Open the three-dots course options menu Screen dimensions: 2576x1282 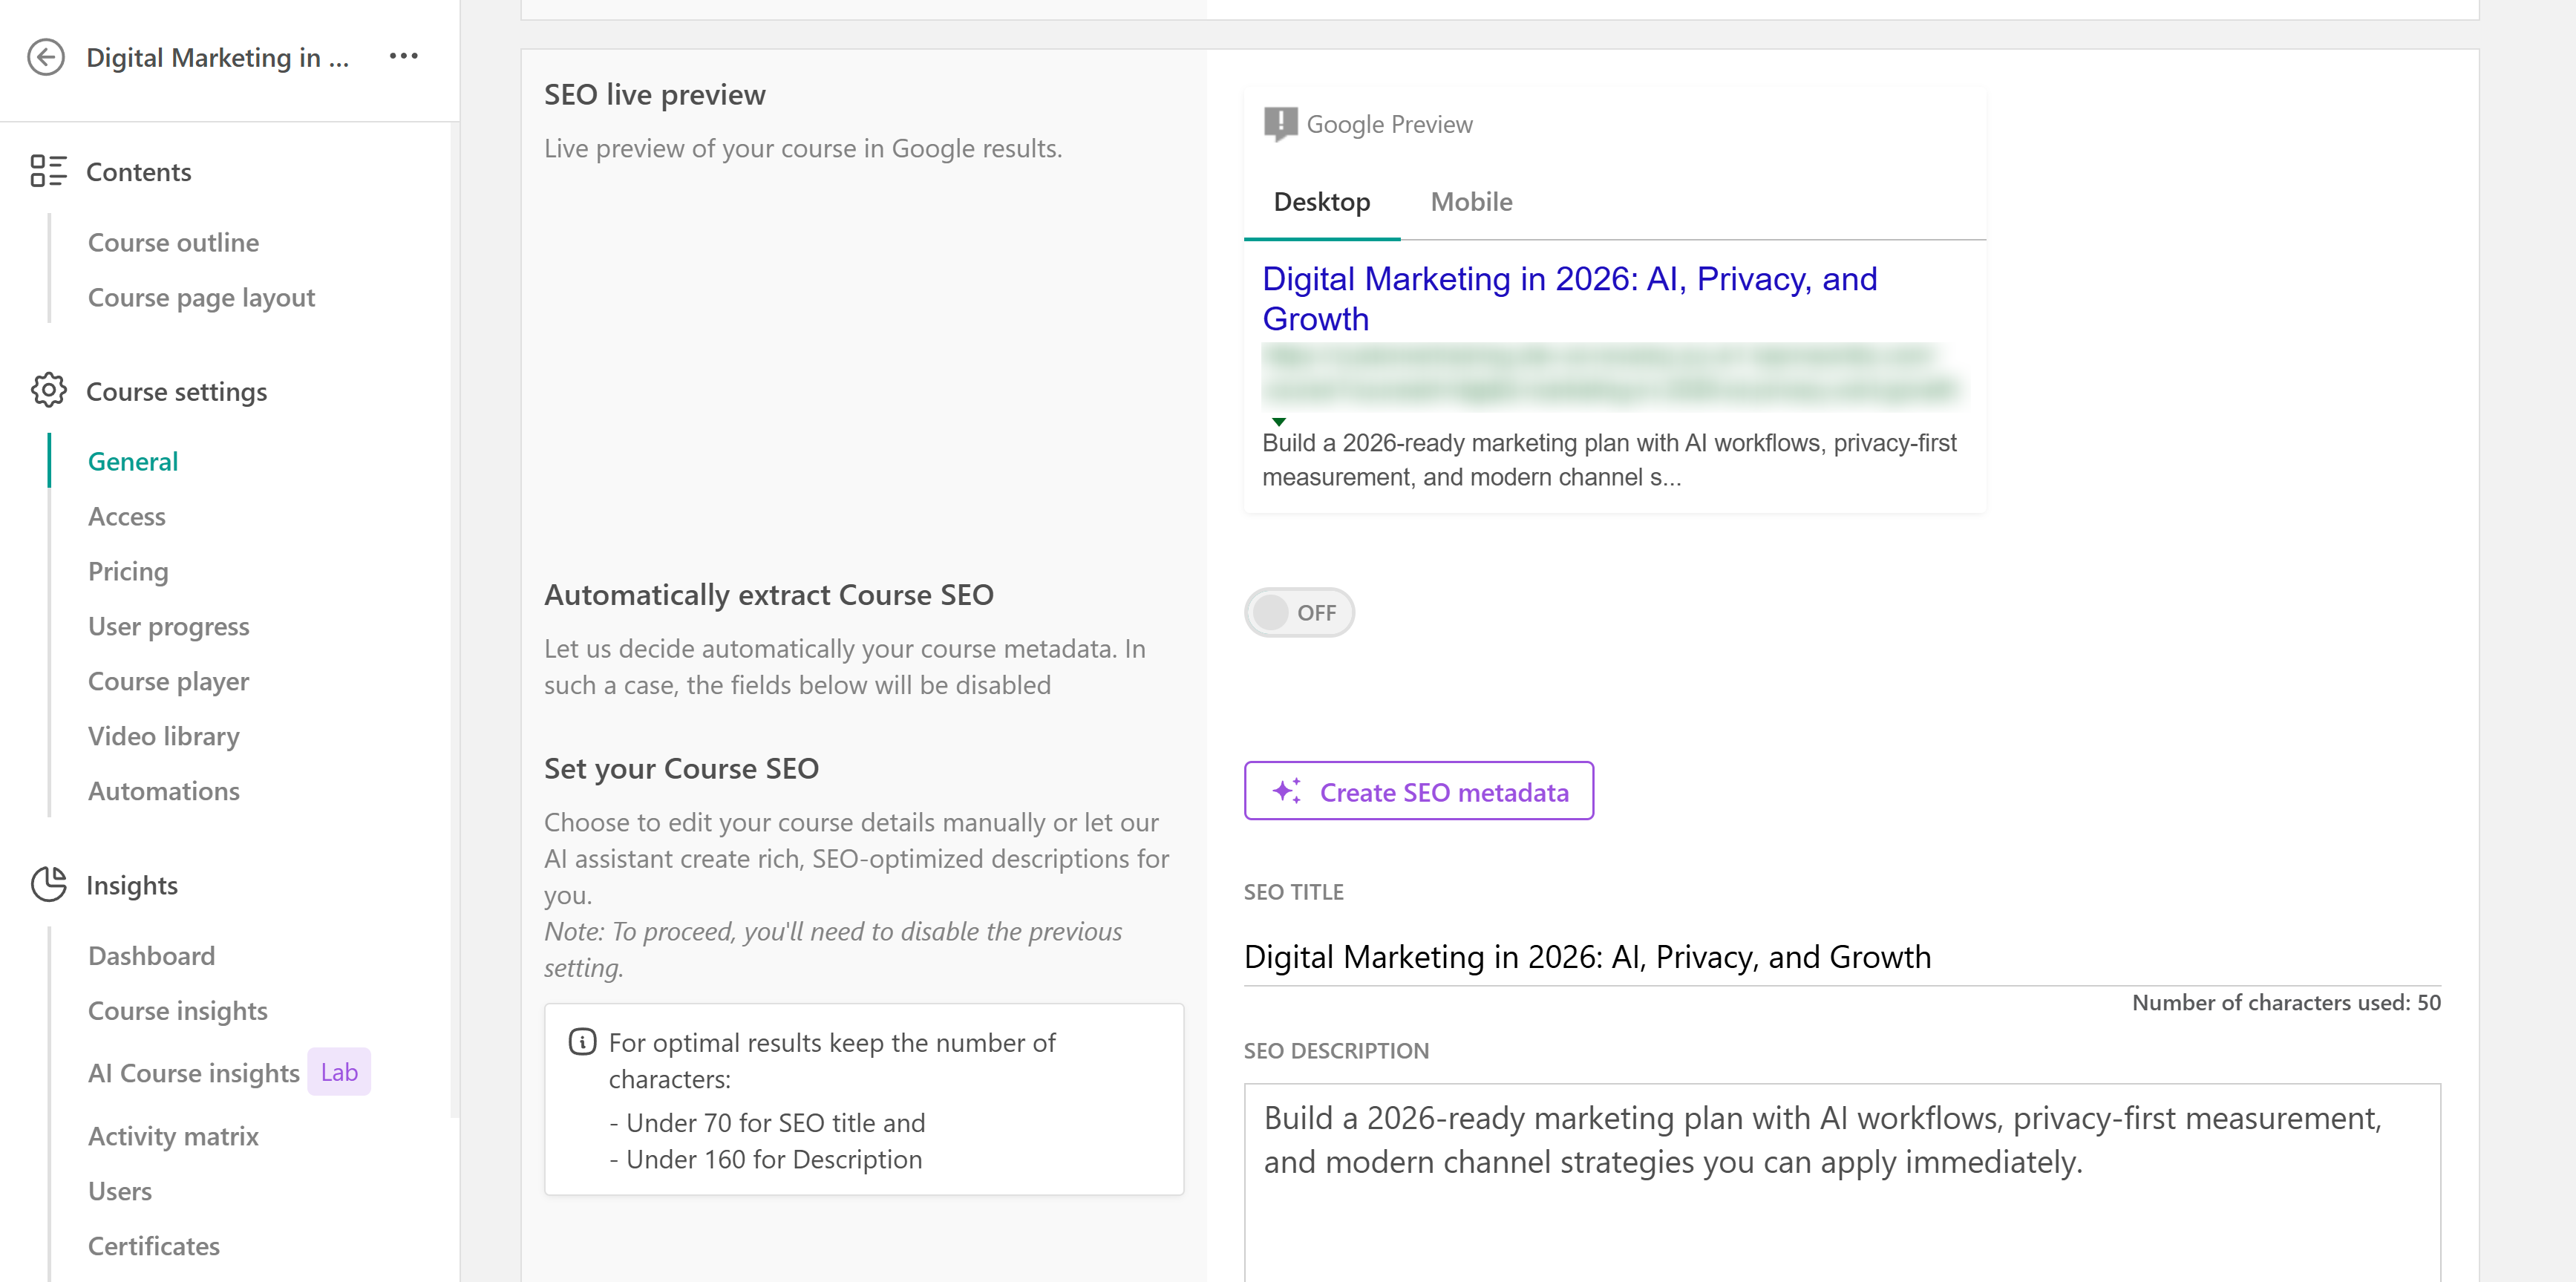403,56
